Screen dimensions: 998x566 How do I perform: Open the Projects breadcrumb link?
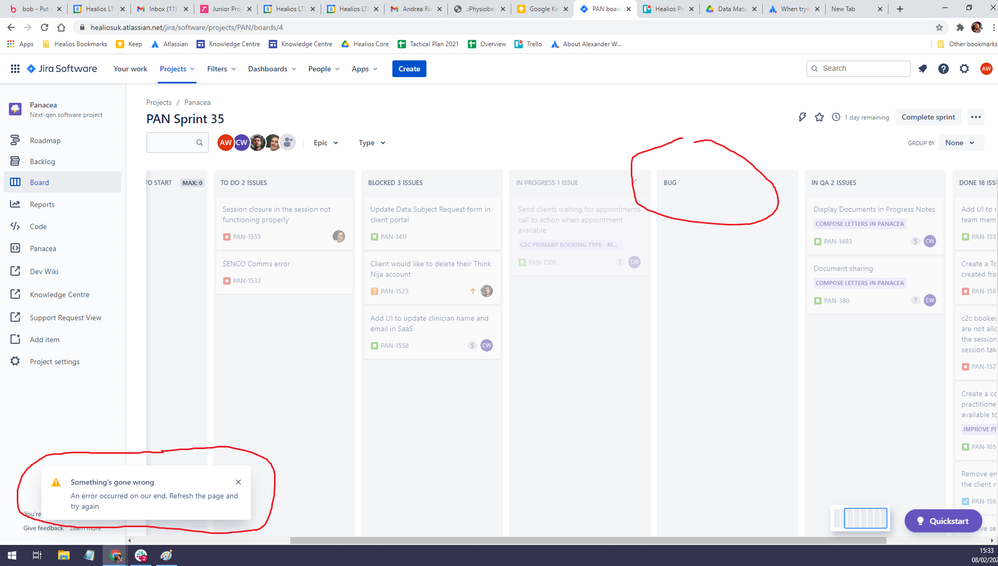pos(158,102)
